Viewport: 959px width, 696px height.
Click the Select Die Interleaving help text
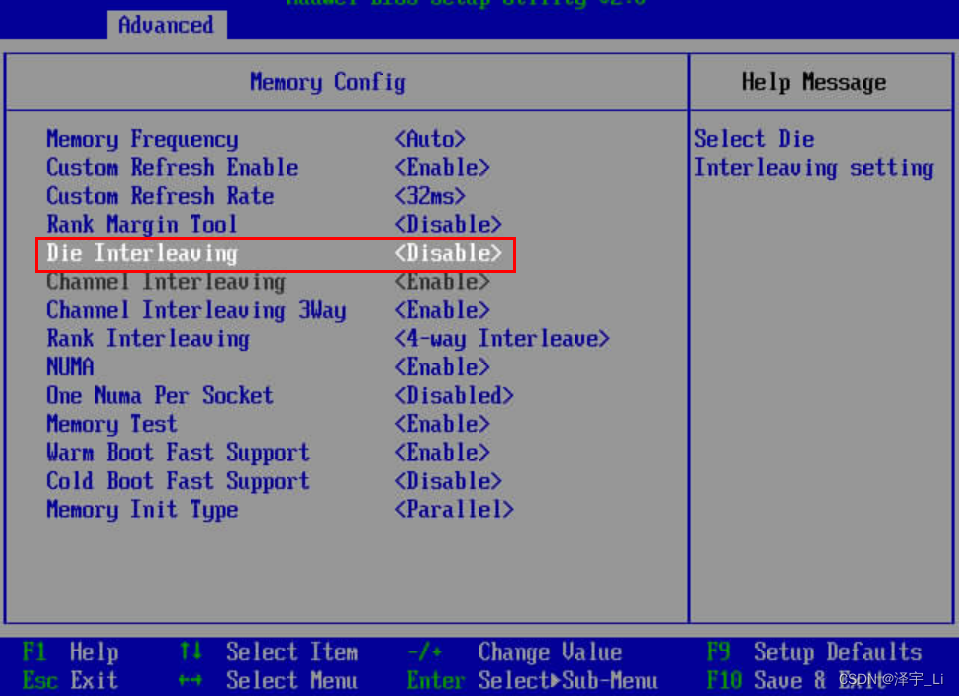click(814, 154)
